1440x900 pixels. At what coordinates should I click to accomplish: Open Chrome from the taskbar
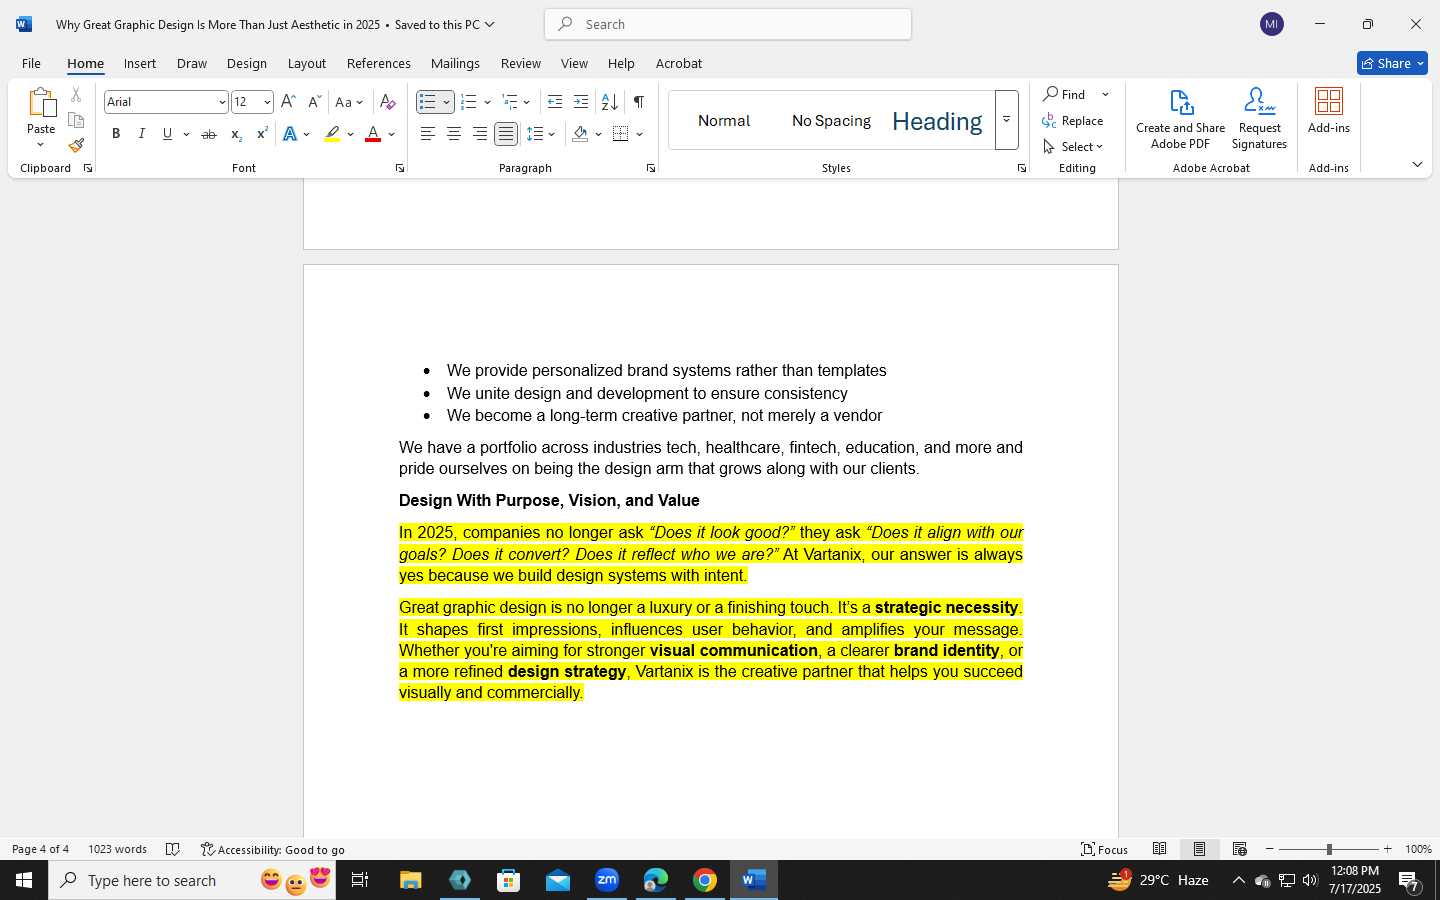[x=705, y=880]
